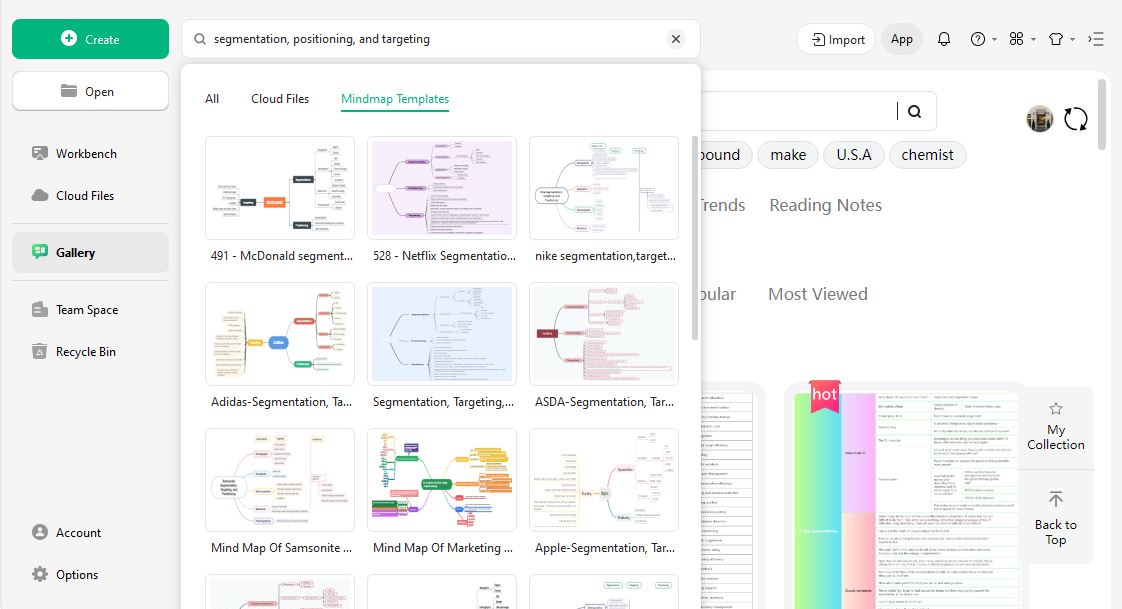Select the make tag chip
1122x609 pixels.
pyautogui.click(x=788, y=155)
